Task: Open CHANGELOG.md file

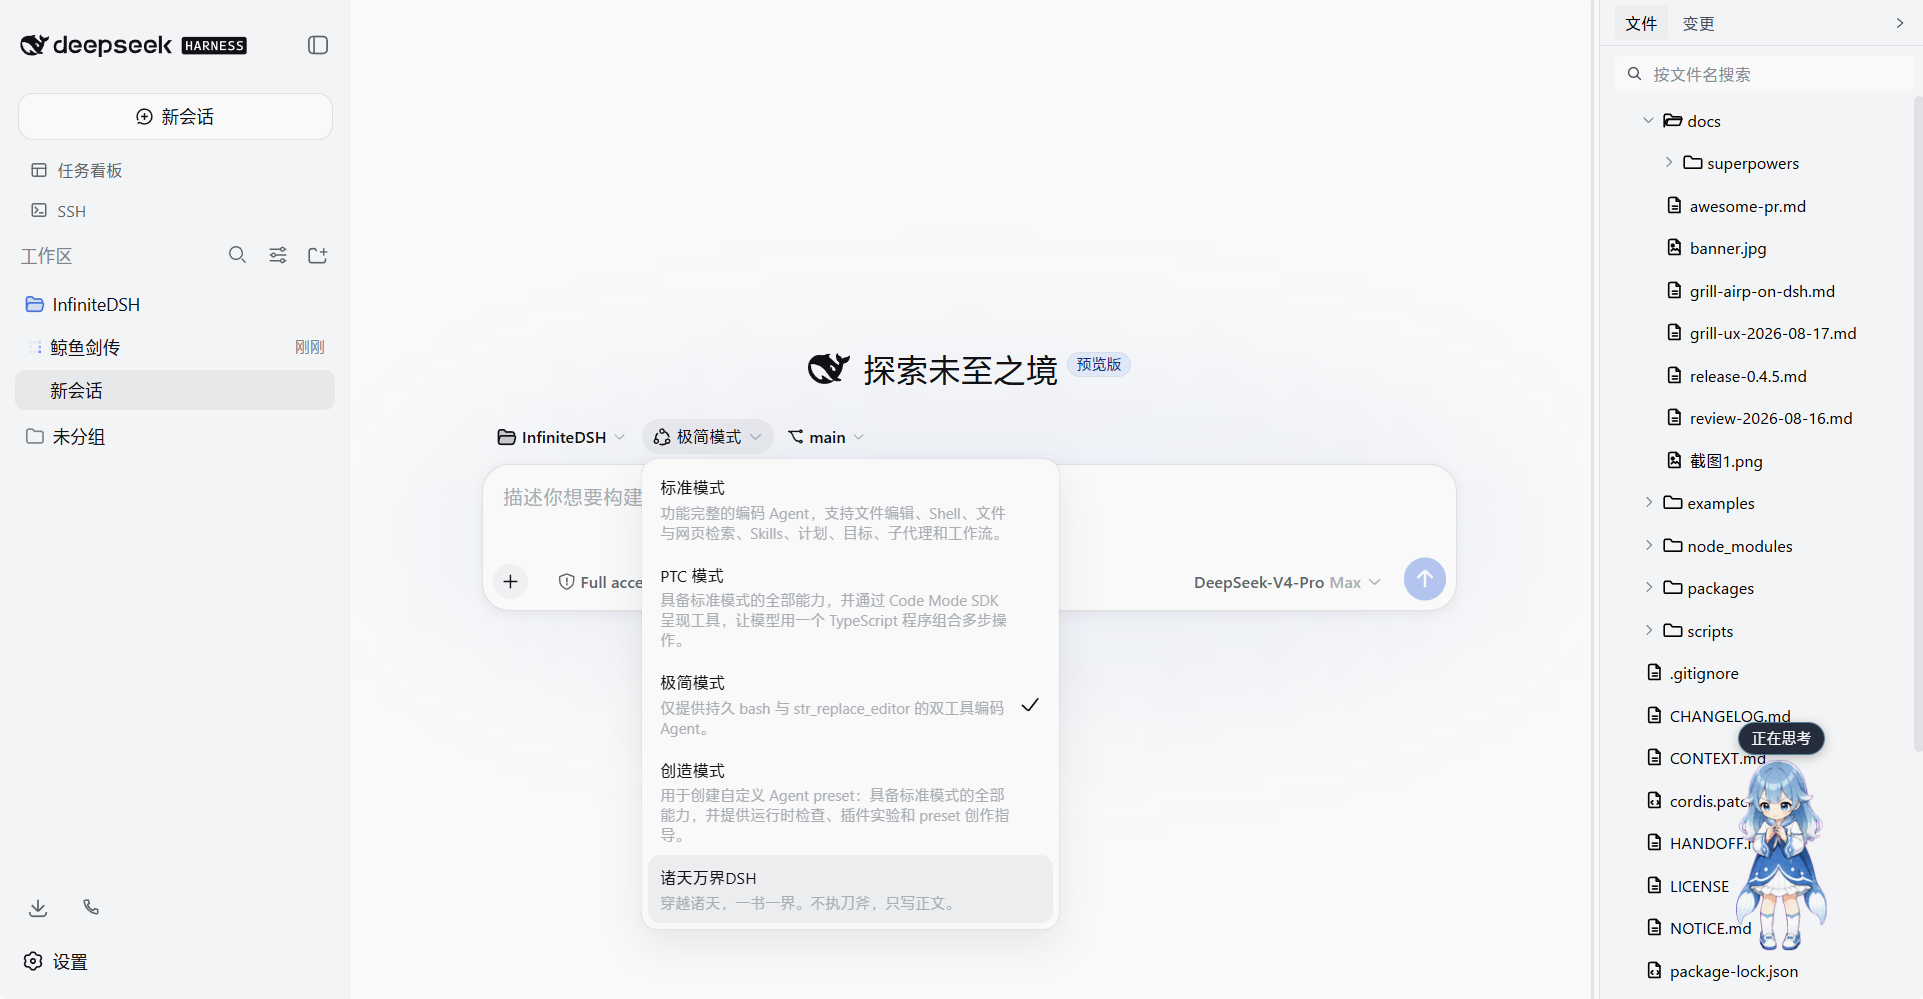Action: point(1720,716)
